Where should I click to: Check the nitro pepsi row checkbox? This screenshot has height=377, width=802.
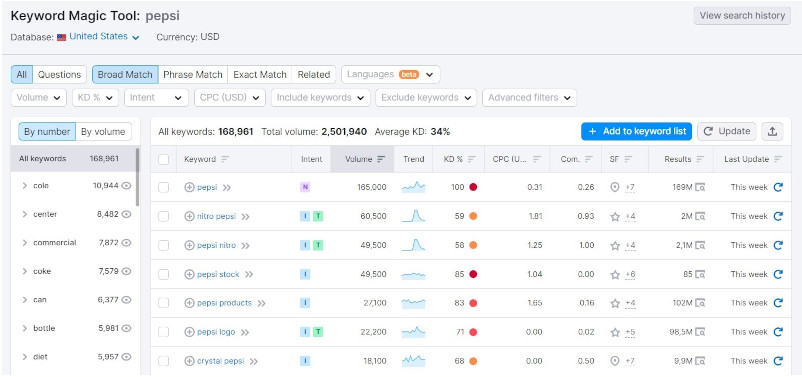coord(164,216)
